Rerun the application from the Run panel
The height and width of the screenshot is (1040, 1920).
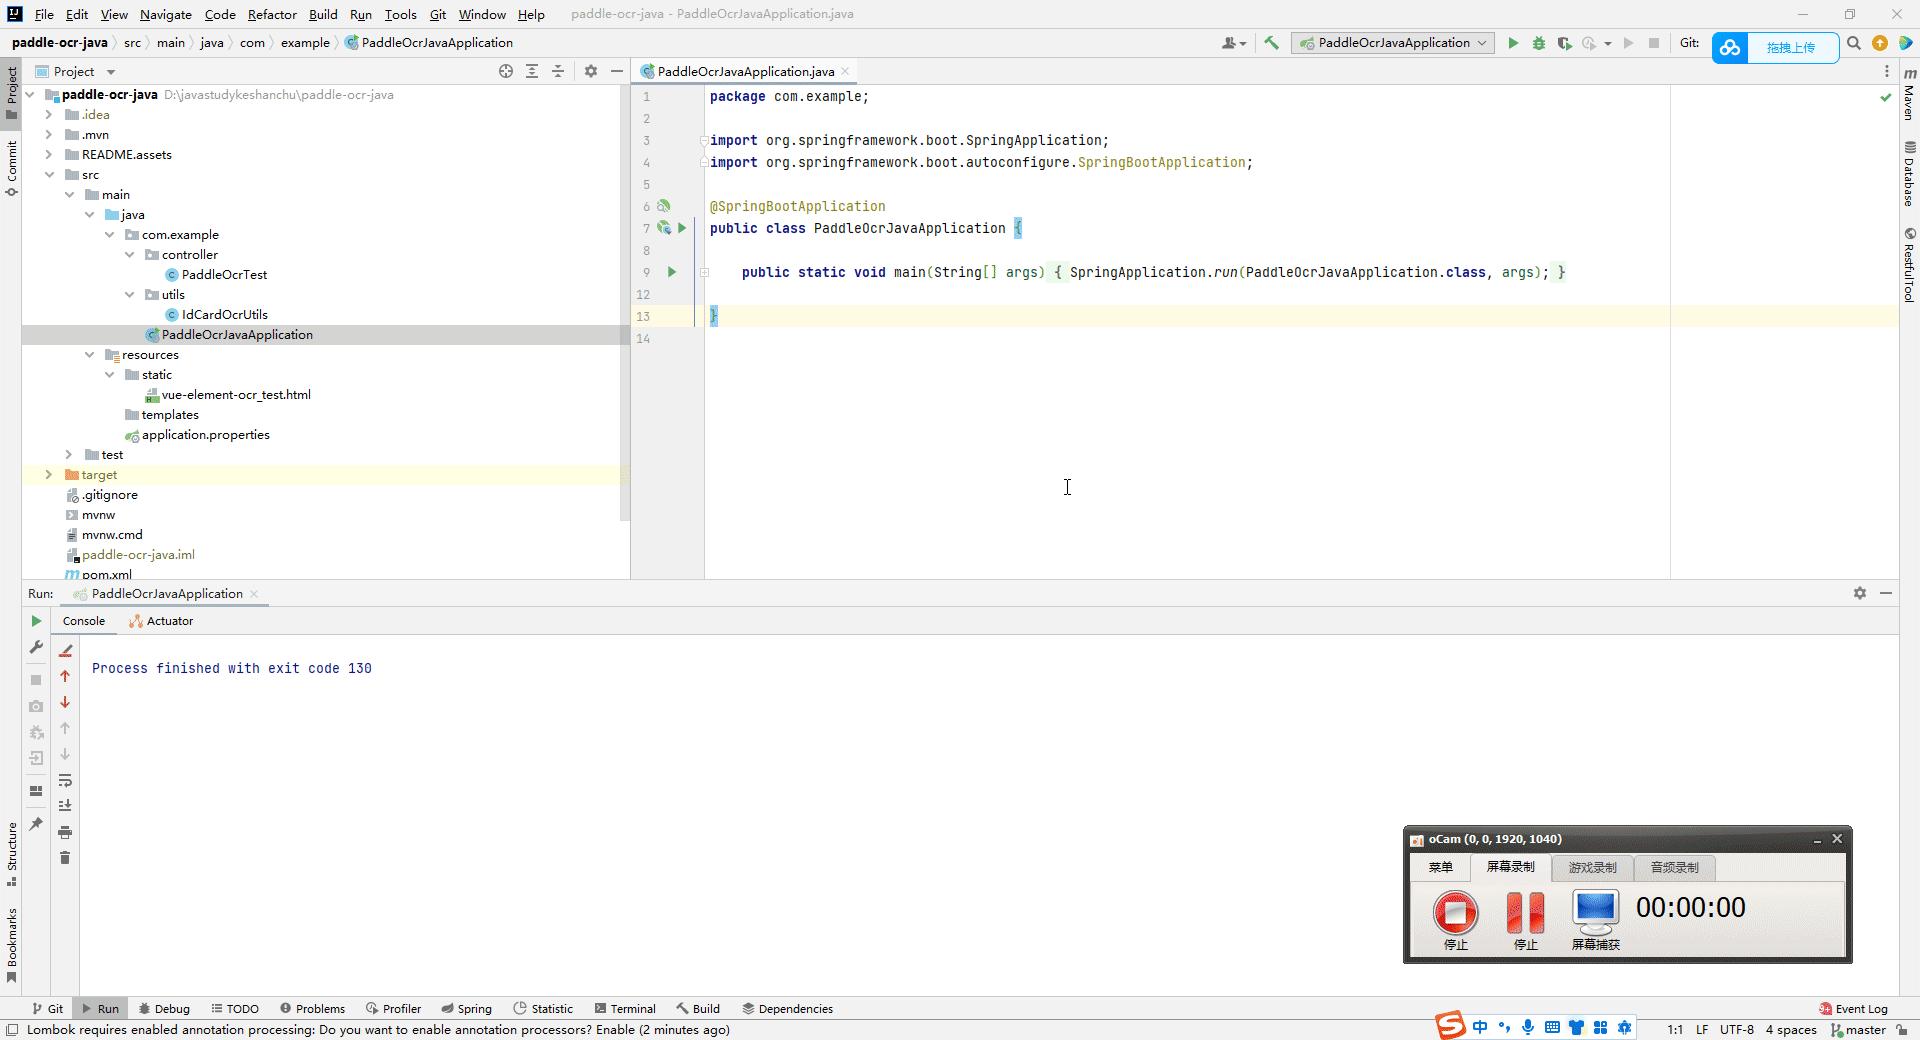[x=36, y=621]
